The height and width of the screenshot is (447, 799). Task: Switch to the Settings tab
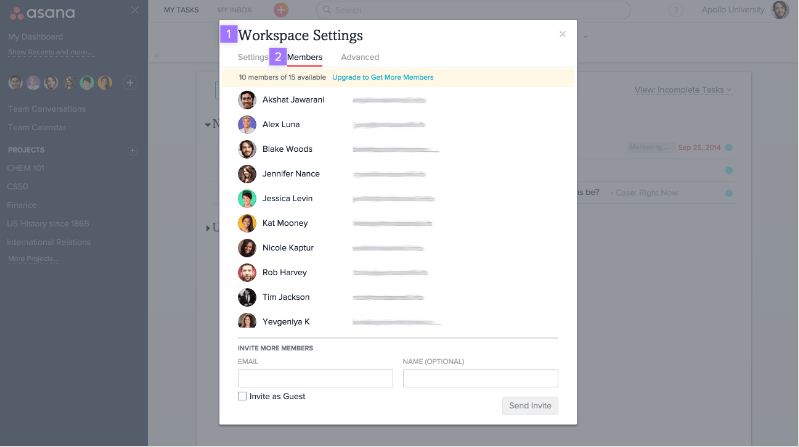coord(252,57)
